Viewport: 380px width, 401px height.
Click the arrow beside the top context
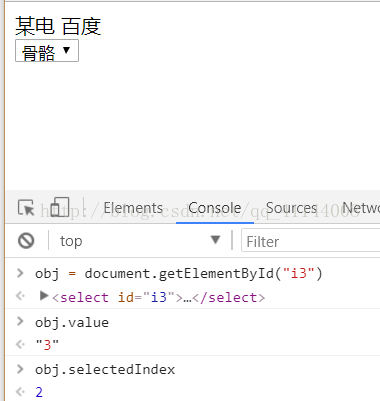point(216,240)
